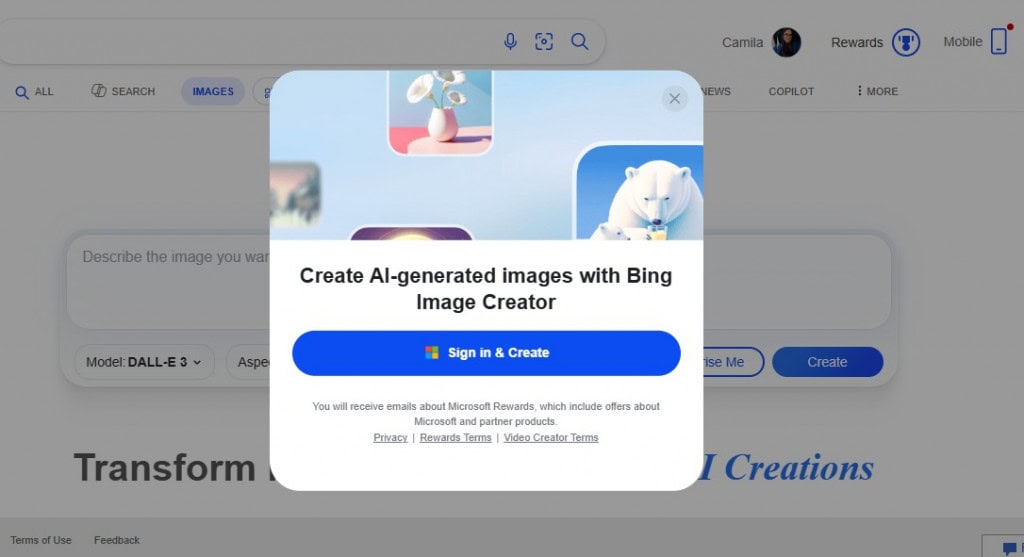1024x557 pixels.
Task: Open the Privacy link
Action: 390,438
